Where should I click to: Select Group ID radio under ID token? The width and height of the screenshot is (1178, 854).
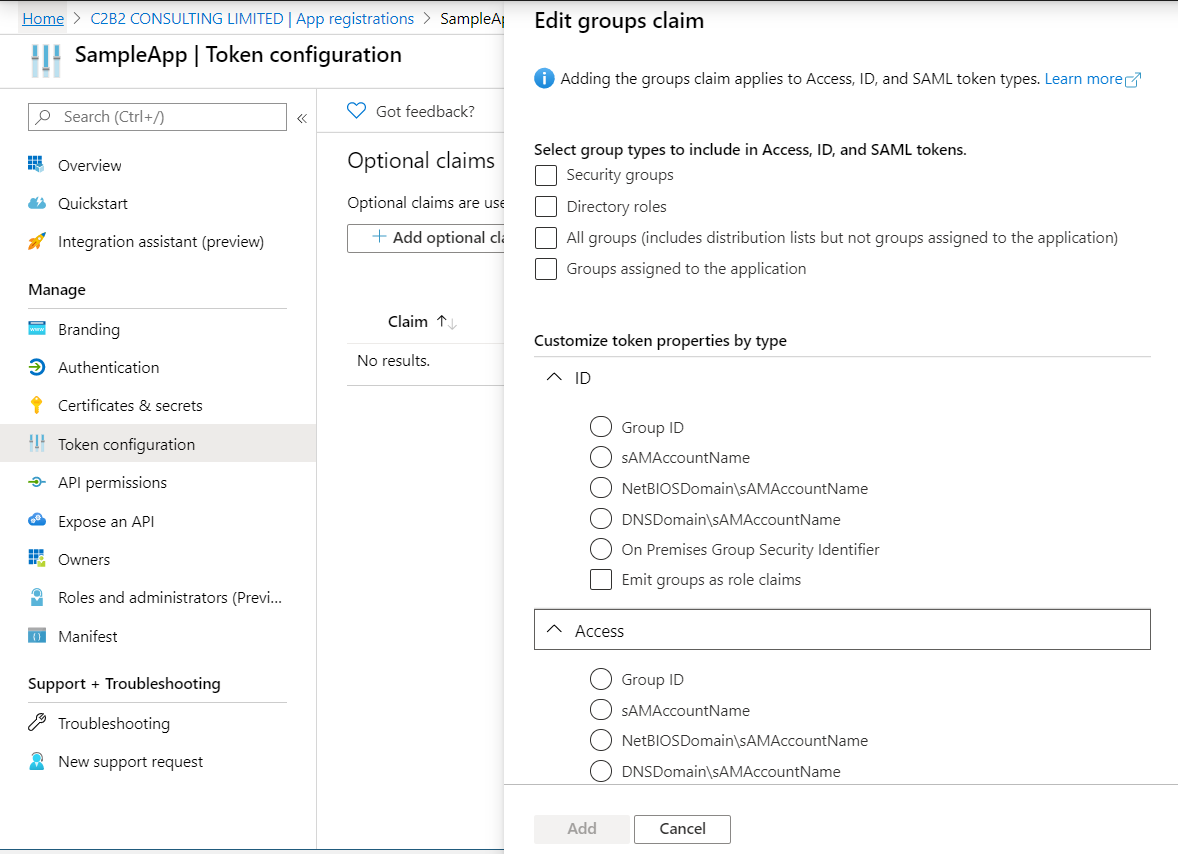coord(601,426)
